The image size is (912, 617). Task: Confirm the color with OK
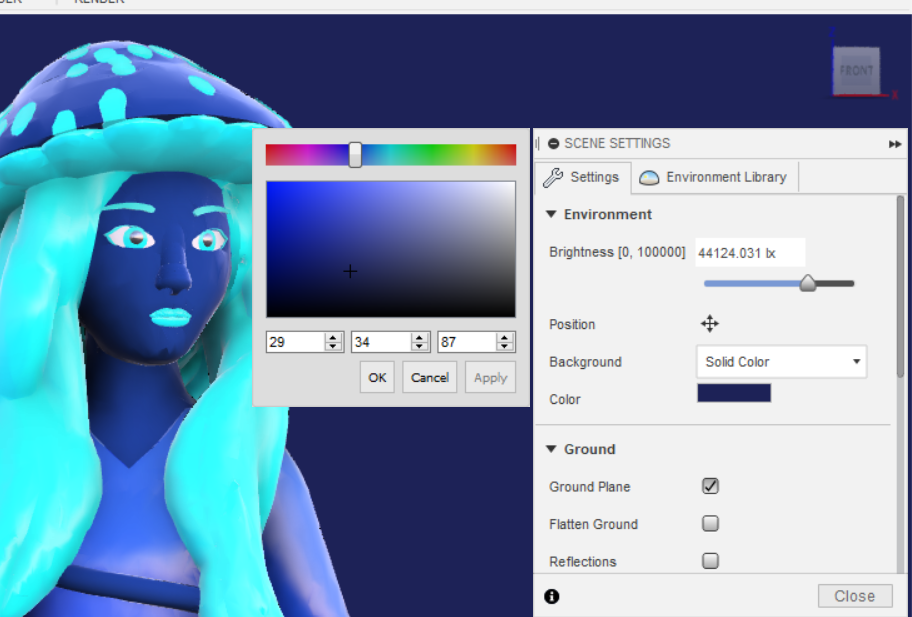377,377
